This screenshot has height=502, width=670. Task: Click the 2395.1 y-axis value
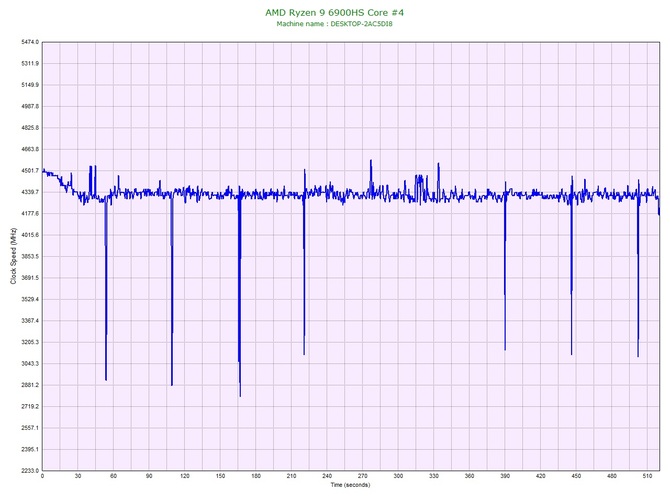coord(30,449)
